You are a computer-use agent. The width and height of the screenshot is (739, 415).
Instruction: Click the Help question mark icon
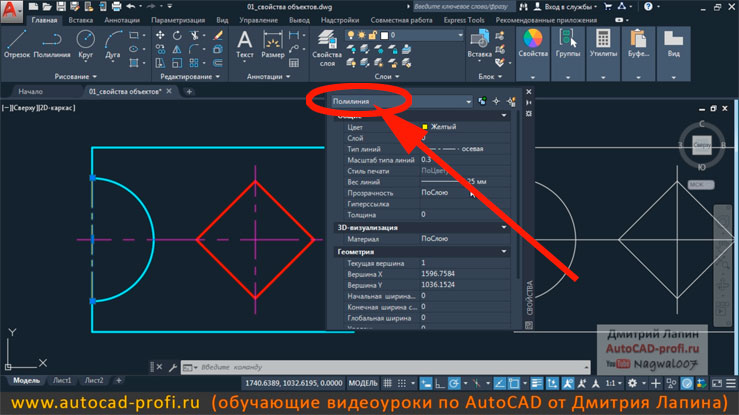(x=649, y=7)
